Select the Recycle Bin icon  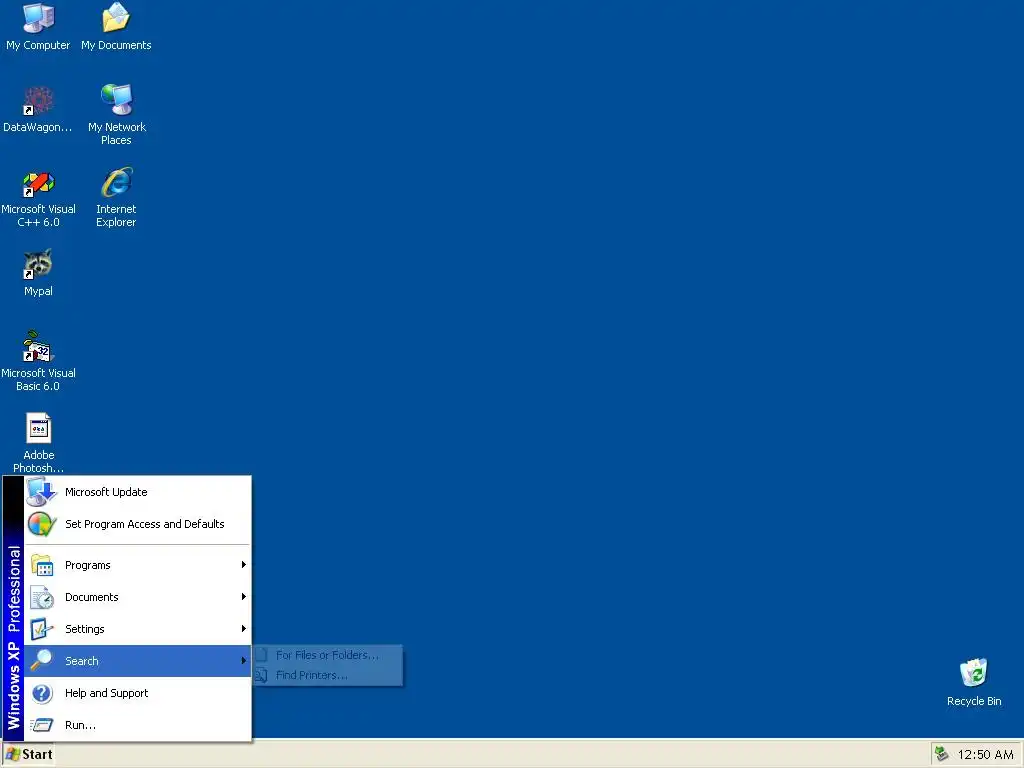coord(974,673)
